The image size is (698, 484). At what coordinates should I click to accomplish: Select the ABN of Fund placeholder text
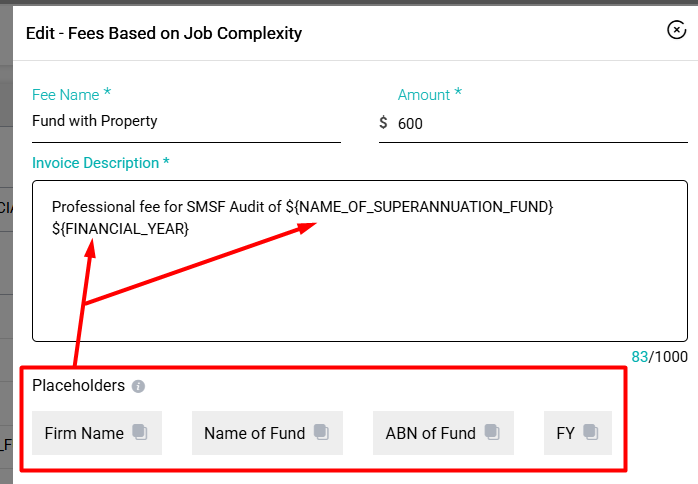pyautogui.click(x=430, y=433)
